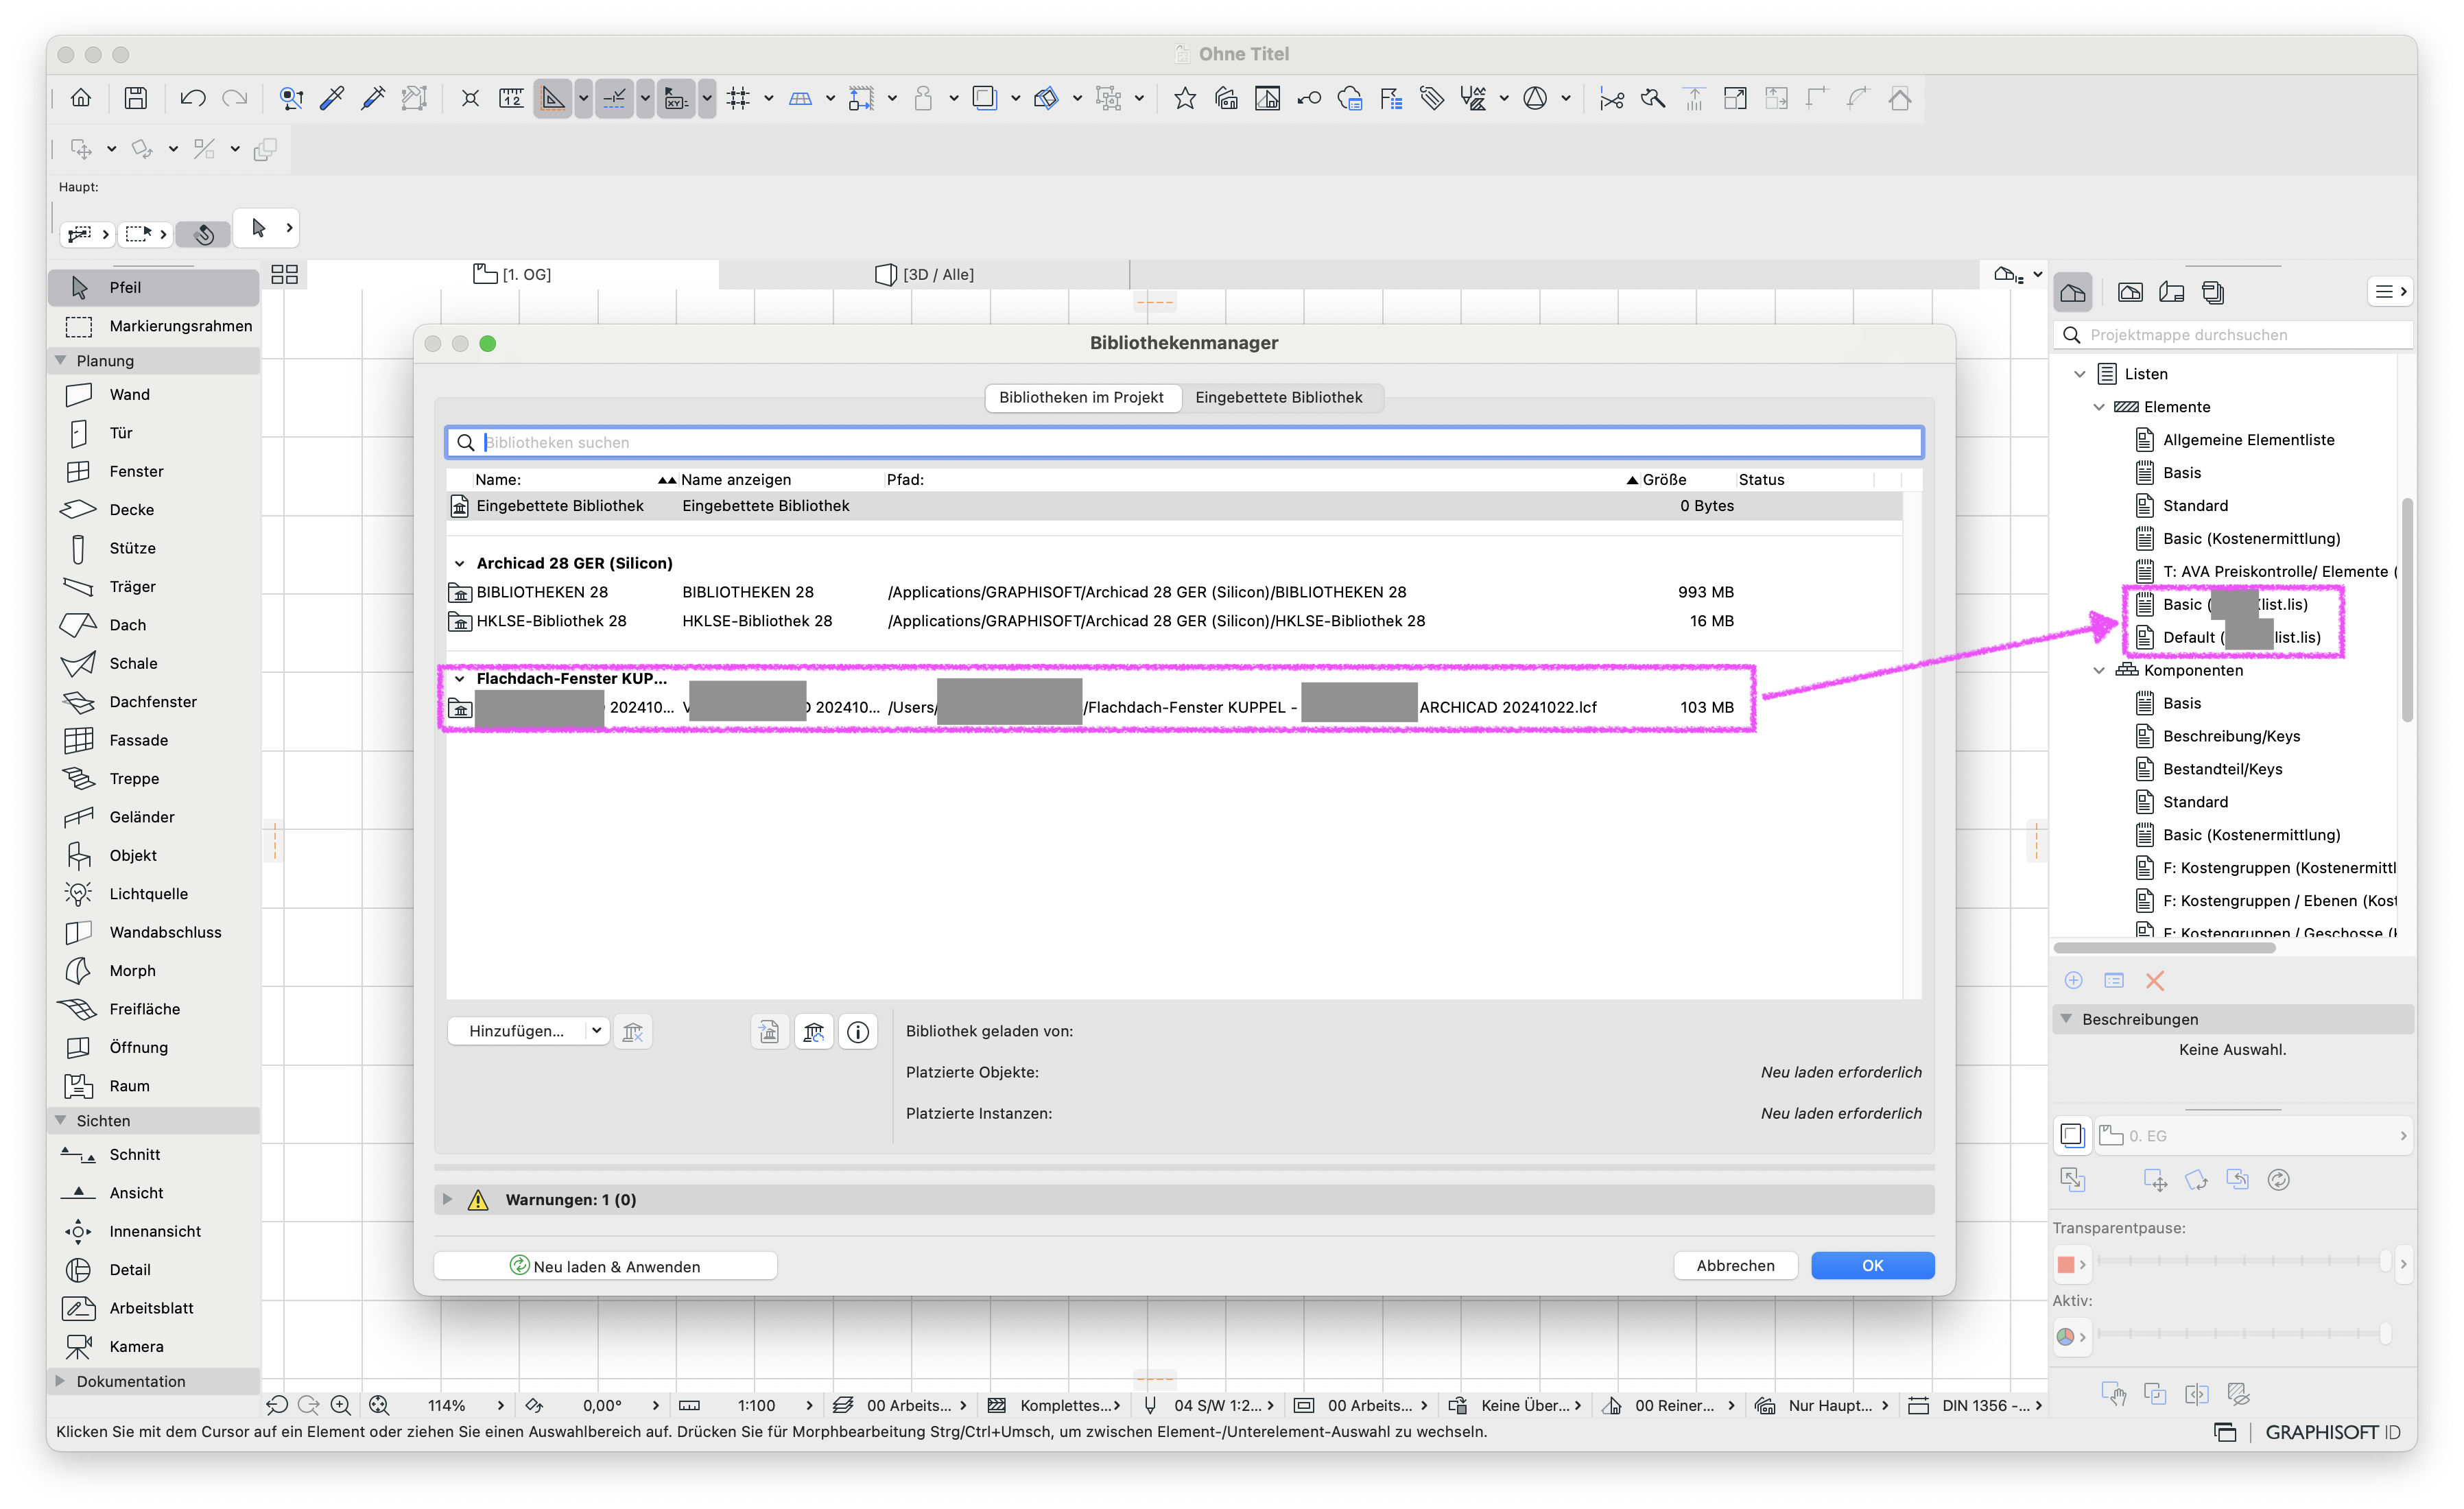This screenshot has width=2464, height=1509.
Task: Select the Lichtquelle tool
Action: (153, 894)
